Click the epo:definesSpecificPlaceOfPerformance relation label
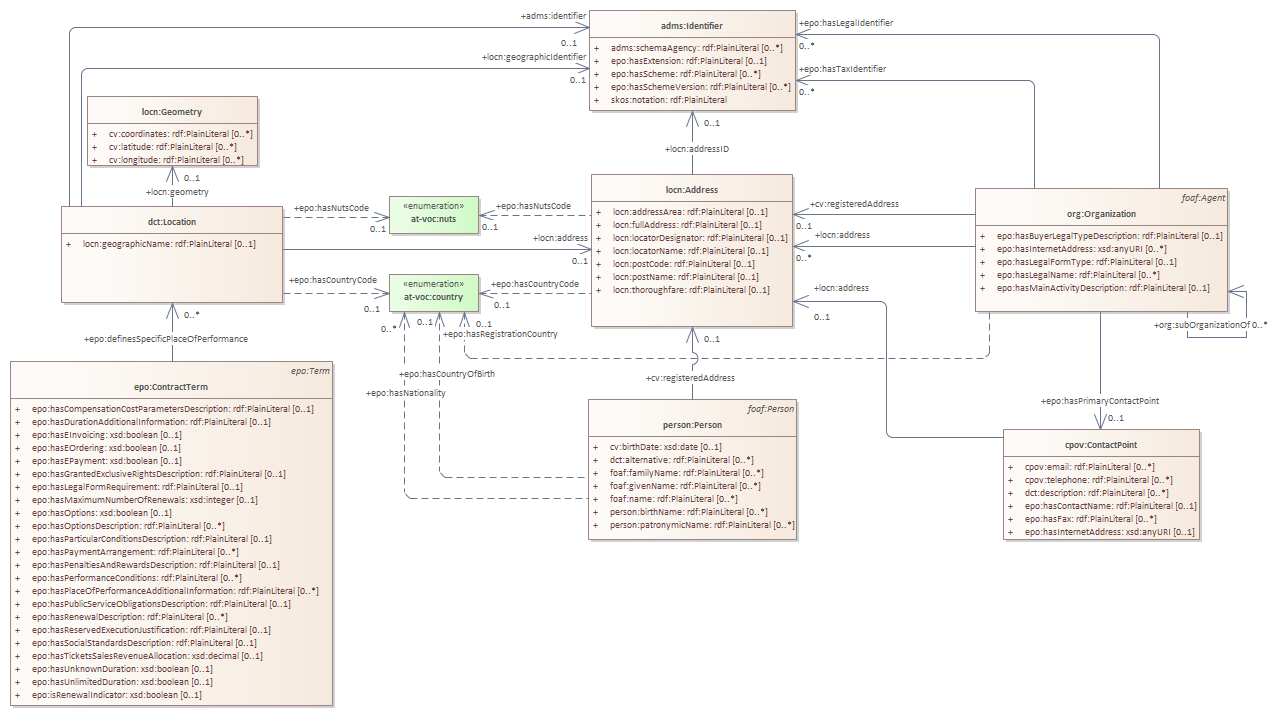Viewport: 1274px width, 716px height. click(x=165, y=339)
